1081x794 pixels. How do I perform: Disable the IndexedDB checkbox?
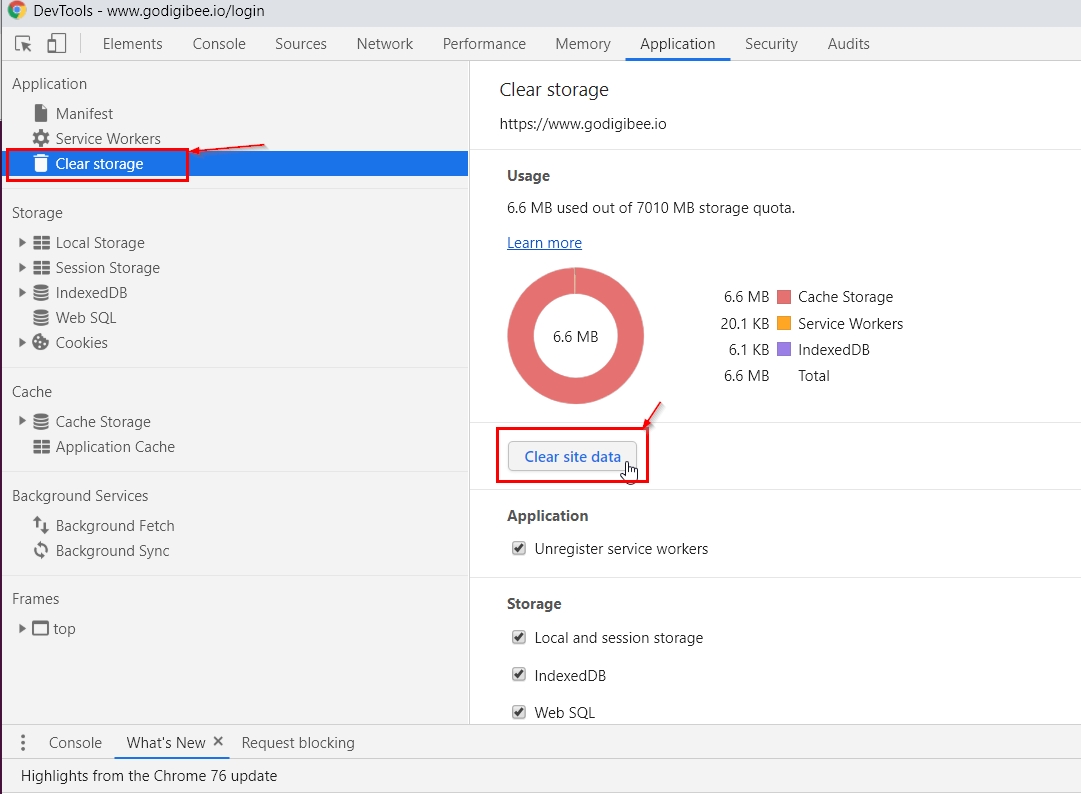(x=519, y=675)
